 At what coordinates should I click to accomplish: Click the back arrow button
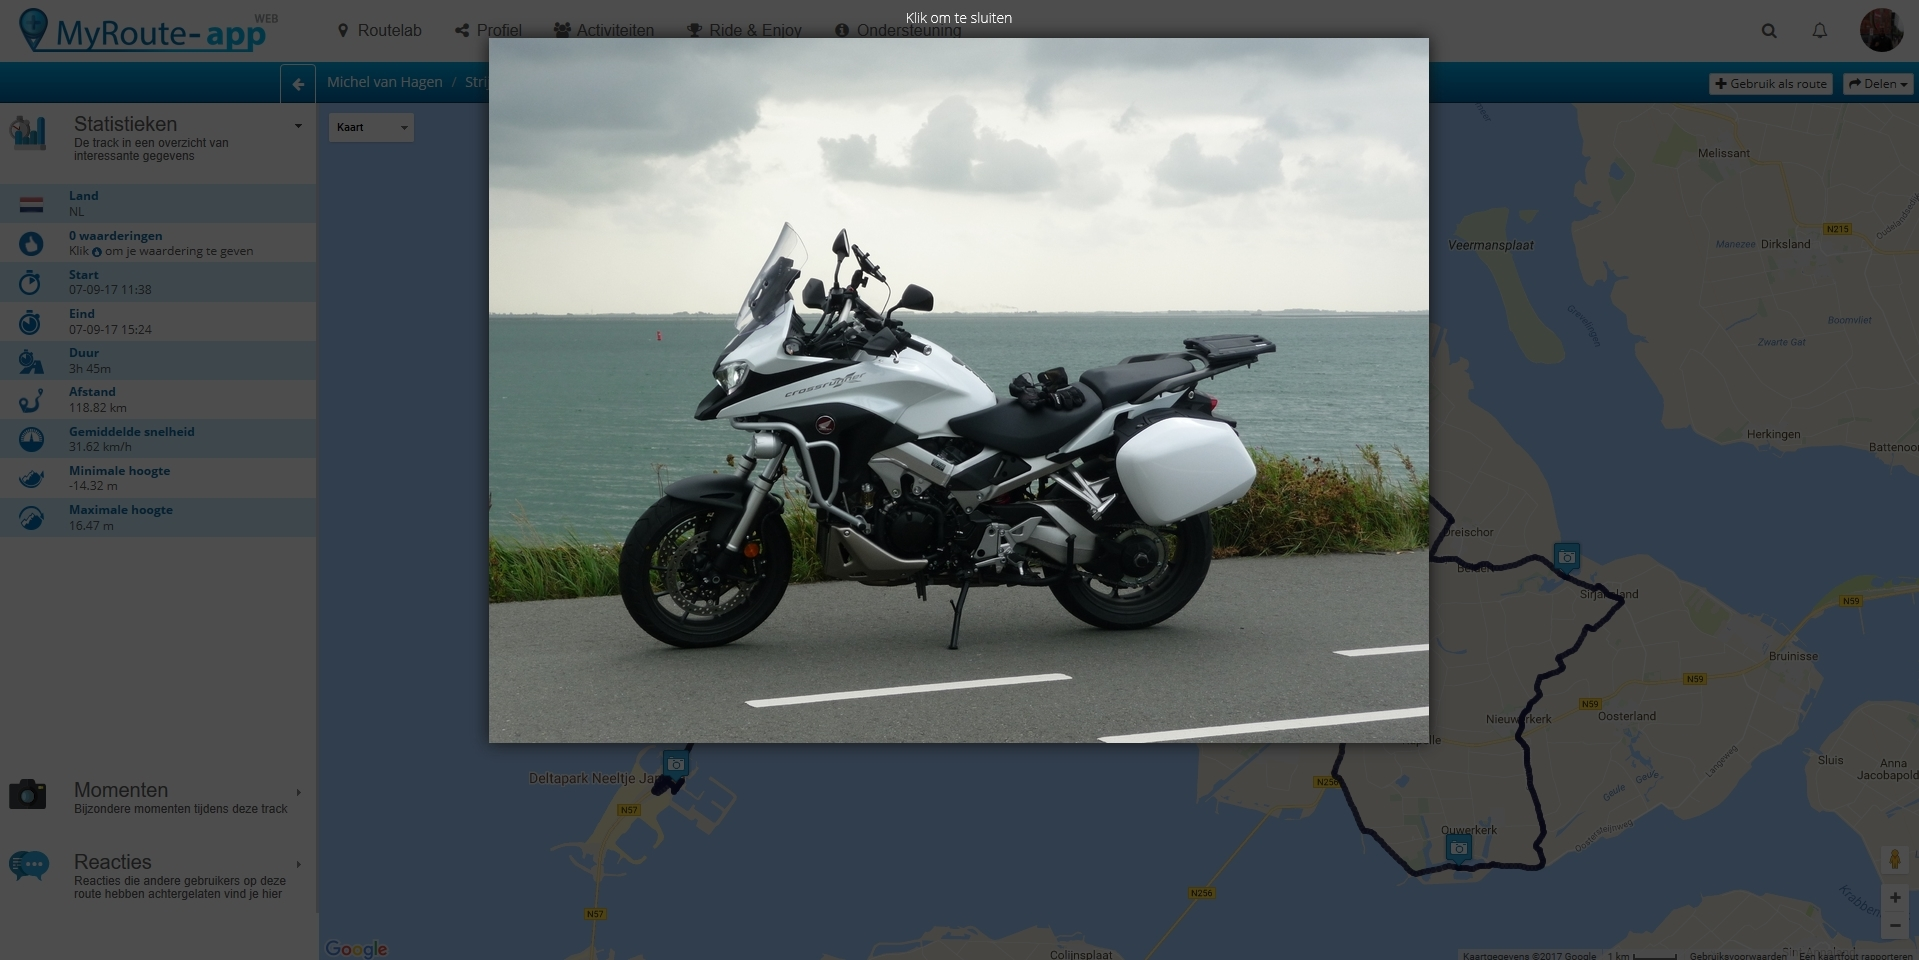(x=298, y=84)
